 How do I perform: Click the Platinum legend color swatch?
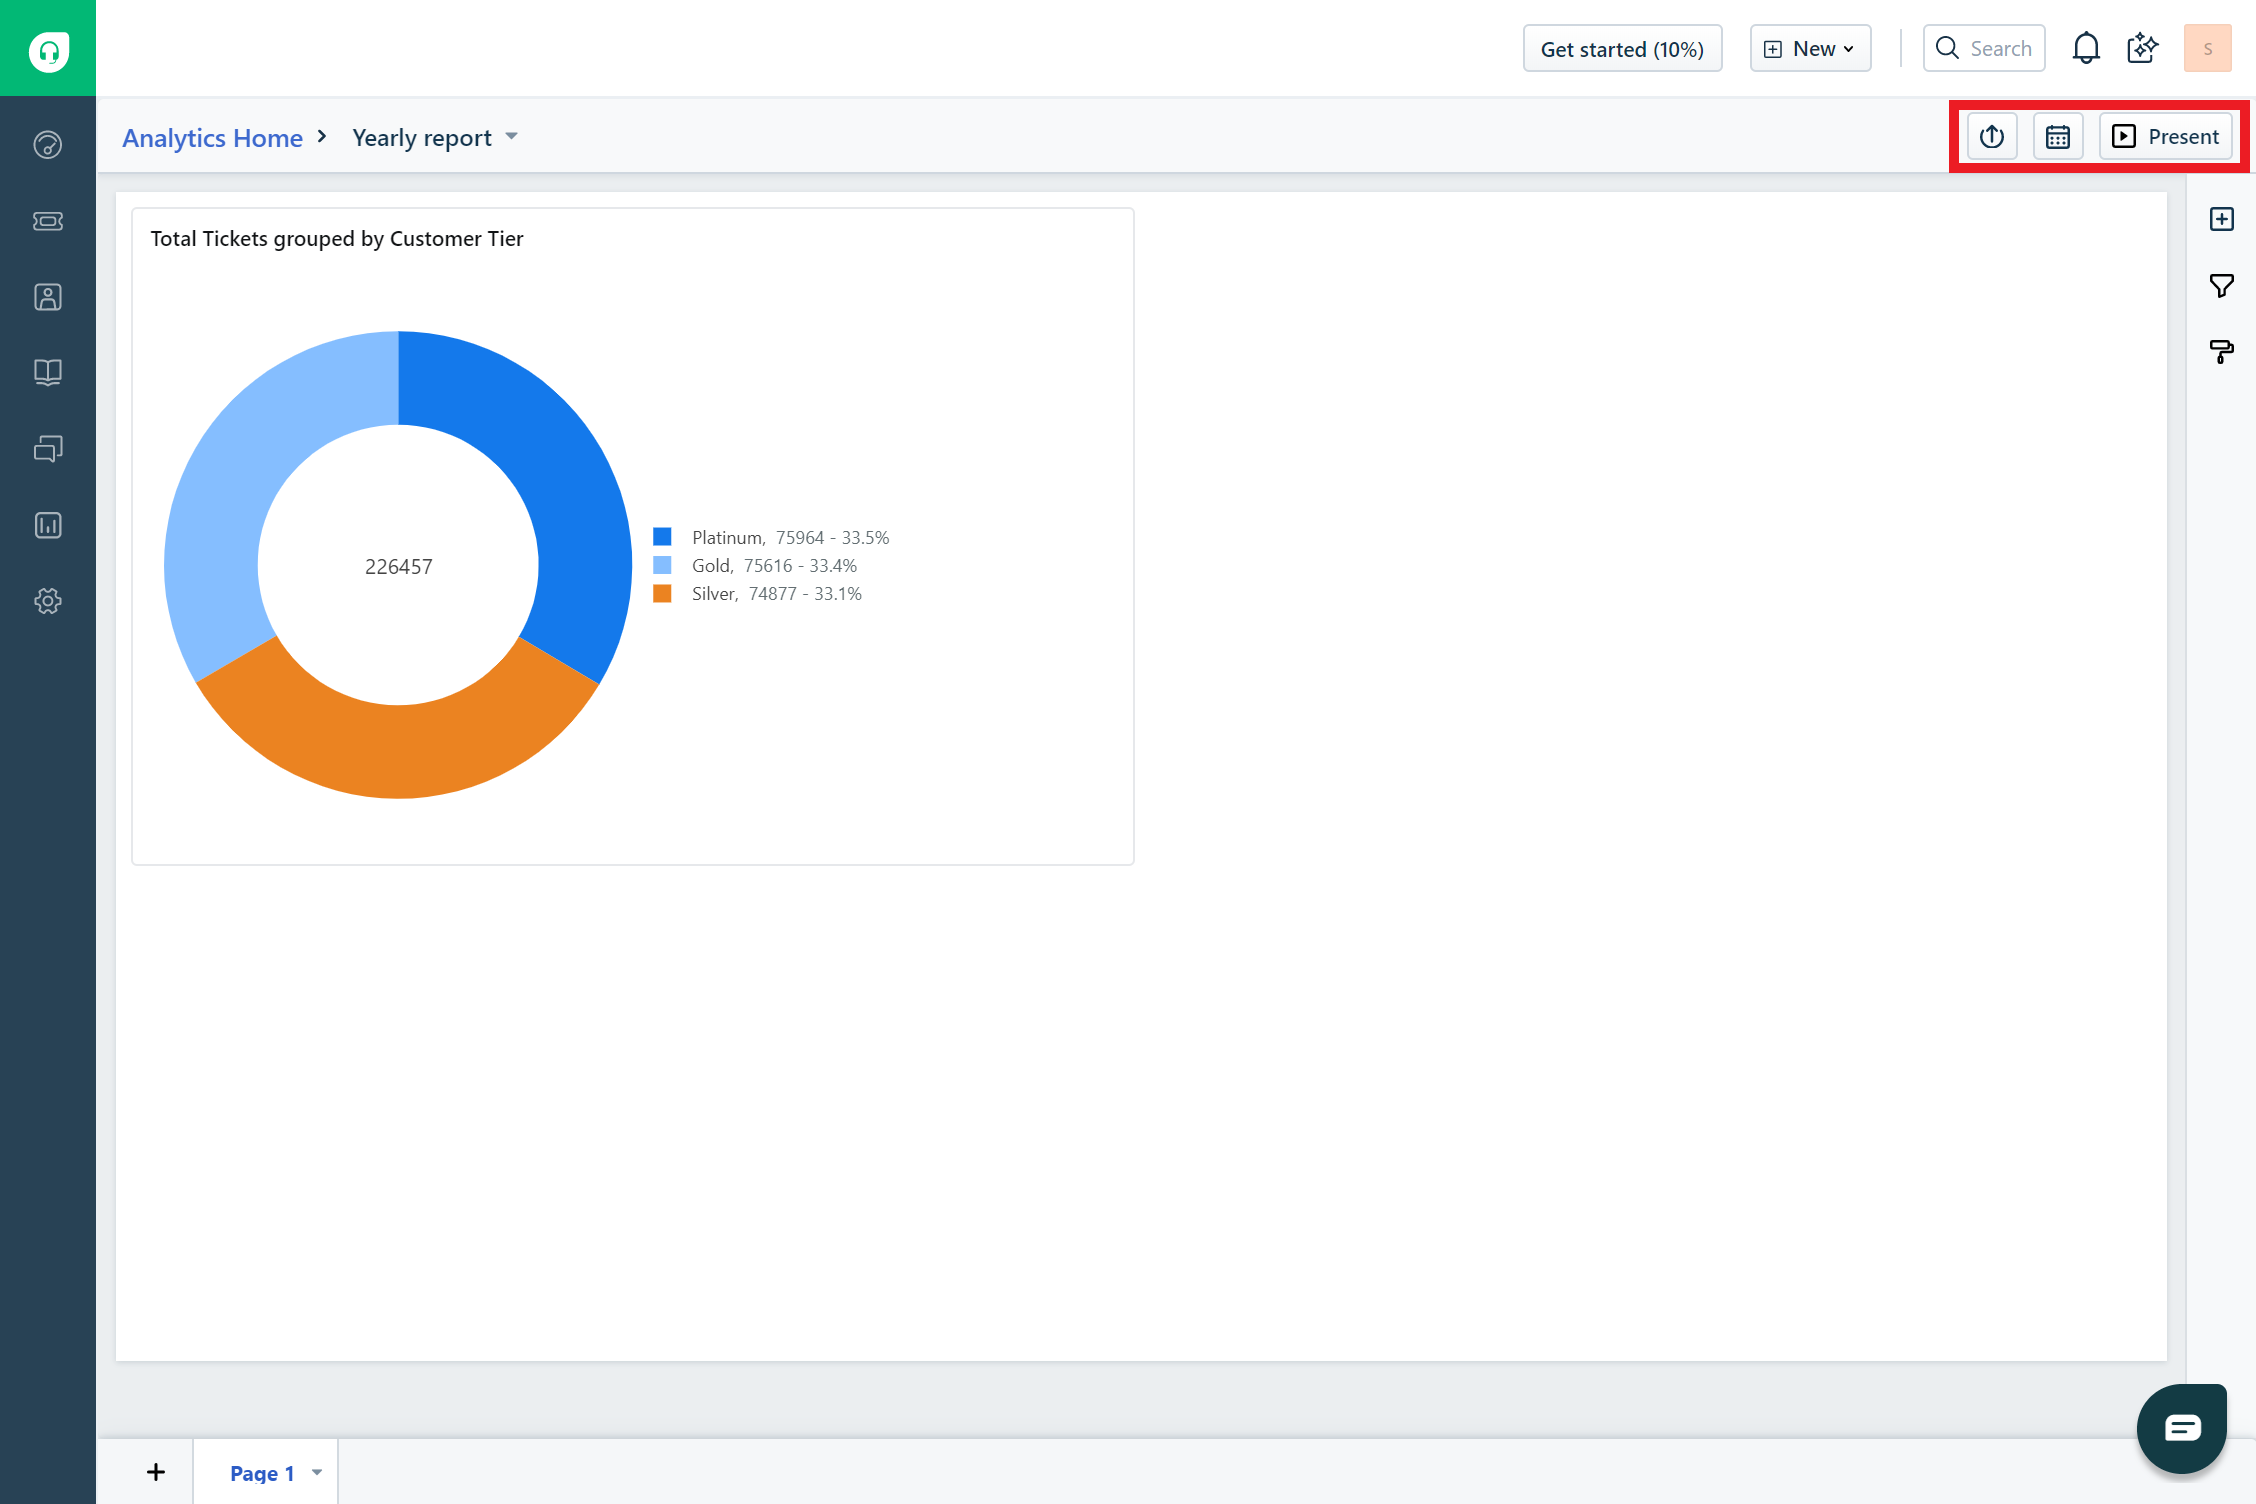coord(662,537)
